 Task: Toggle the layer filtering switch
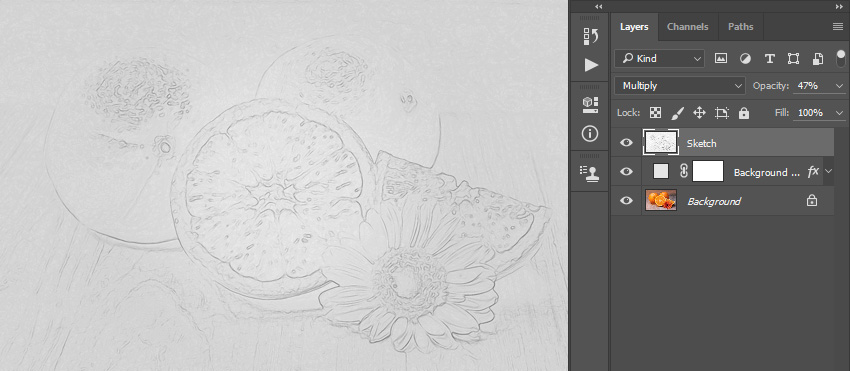(x=841, y=59)
